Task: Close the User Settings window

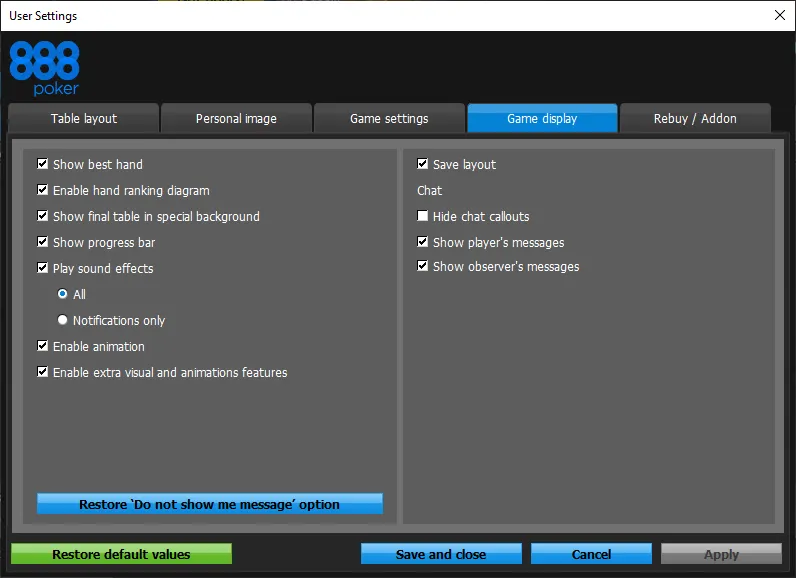Action: tap(779, 15)
